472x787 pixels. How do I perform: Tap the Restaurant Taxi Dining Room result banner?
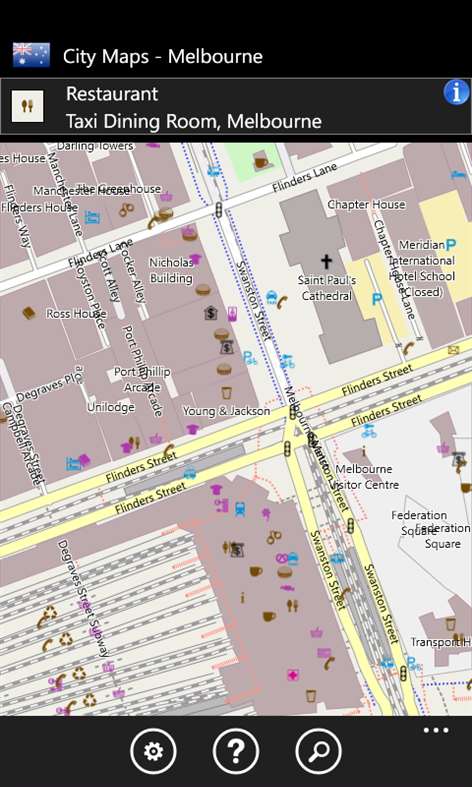[236, 106]
